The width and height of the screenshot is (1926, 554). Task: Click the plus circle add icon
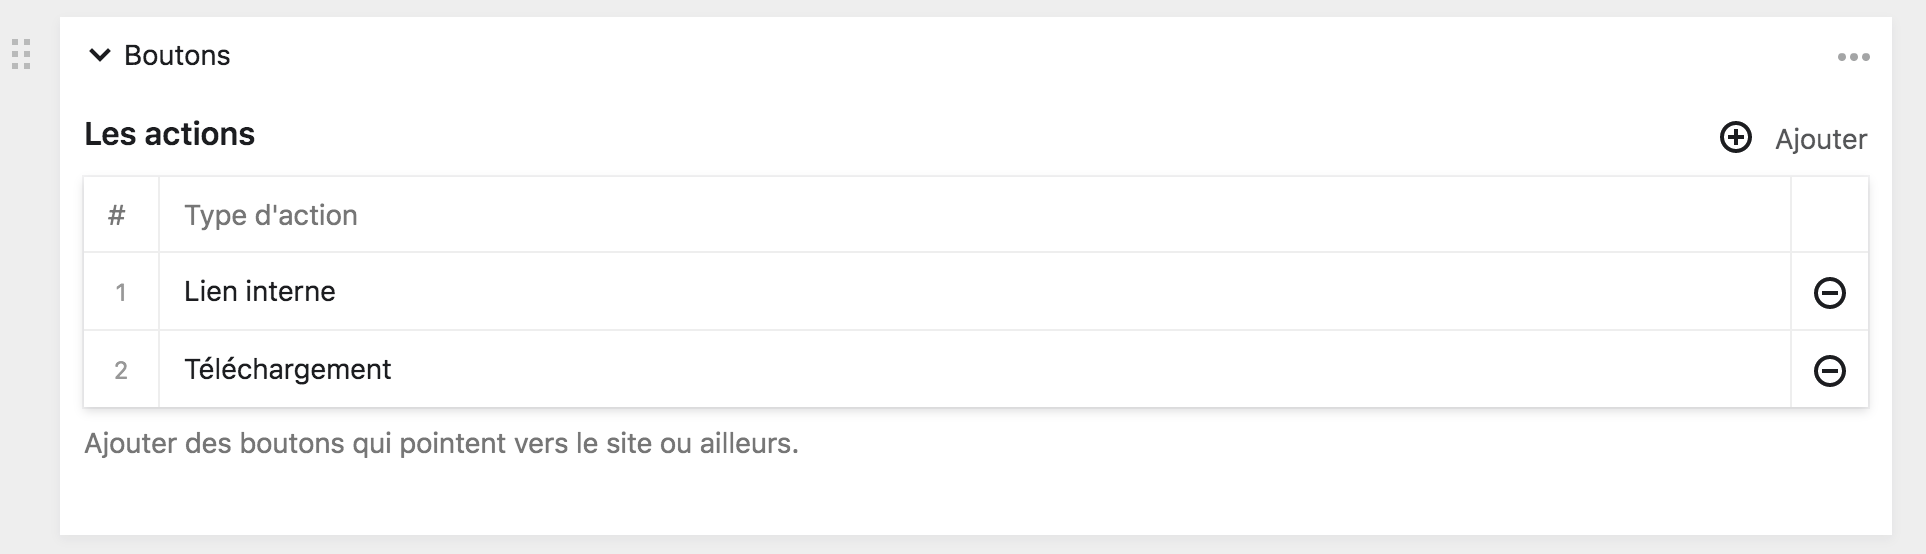point(1735,138)
